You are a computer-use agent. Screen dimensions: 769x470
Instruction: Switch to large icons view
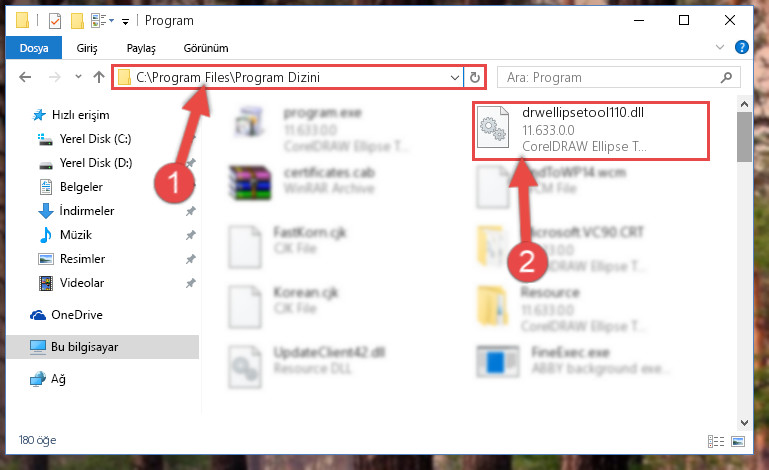(738, 442)
